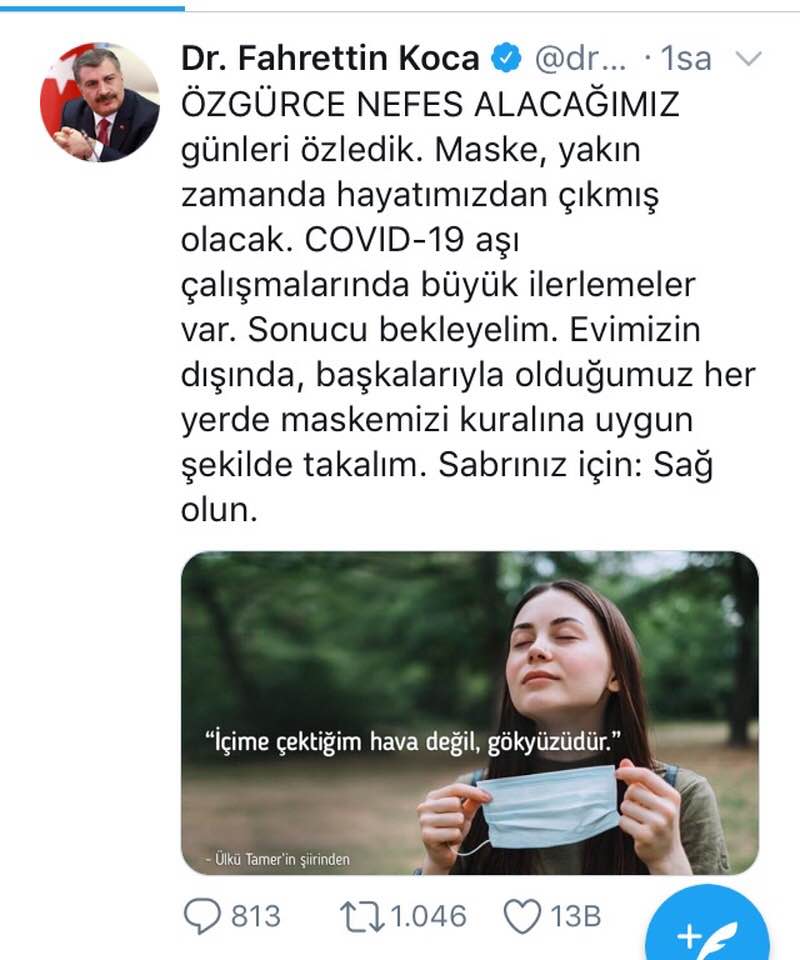The height and width of the screenshot is (960, 800).
Task: Tap the 1.046 retweet count
Action: 428,917
